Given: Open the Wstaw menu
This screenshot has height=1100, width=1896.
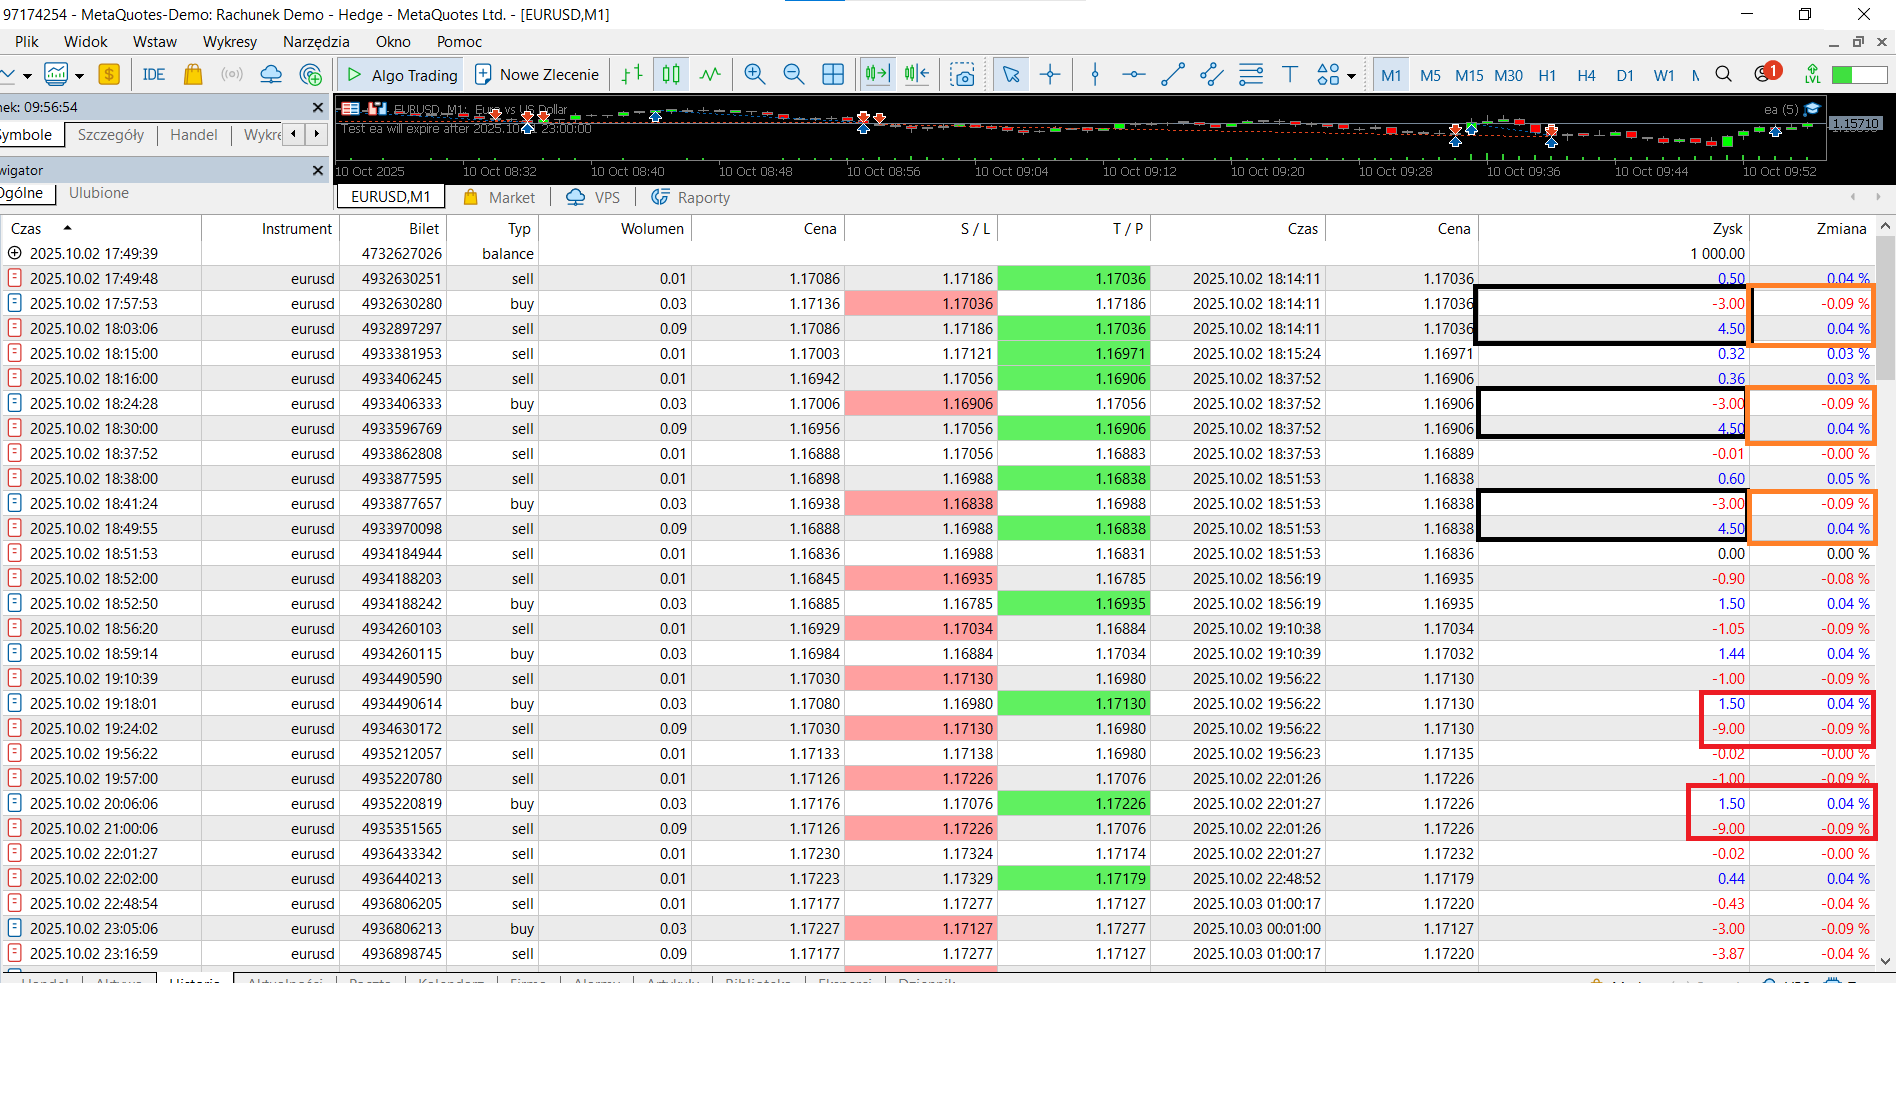Looking at the screenshot, I should (155, 42).
